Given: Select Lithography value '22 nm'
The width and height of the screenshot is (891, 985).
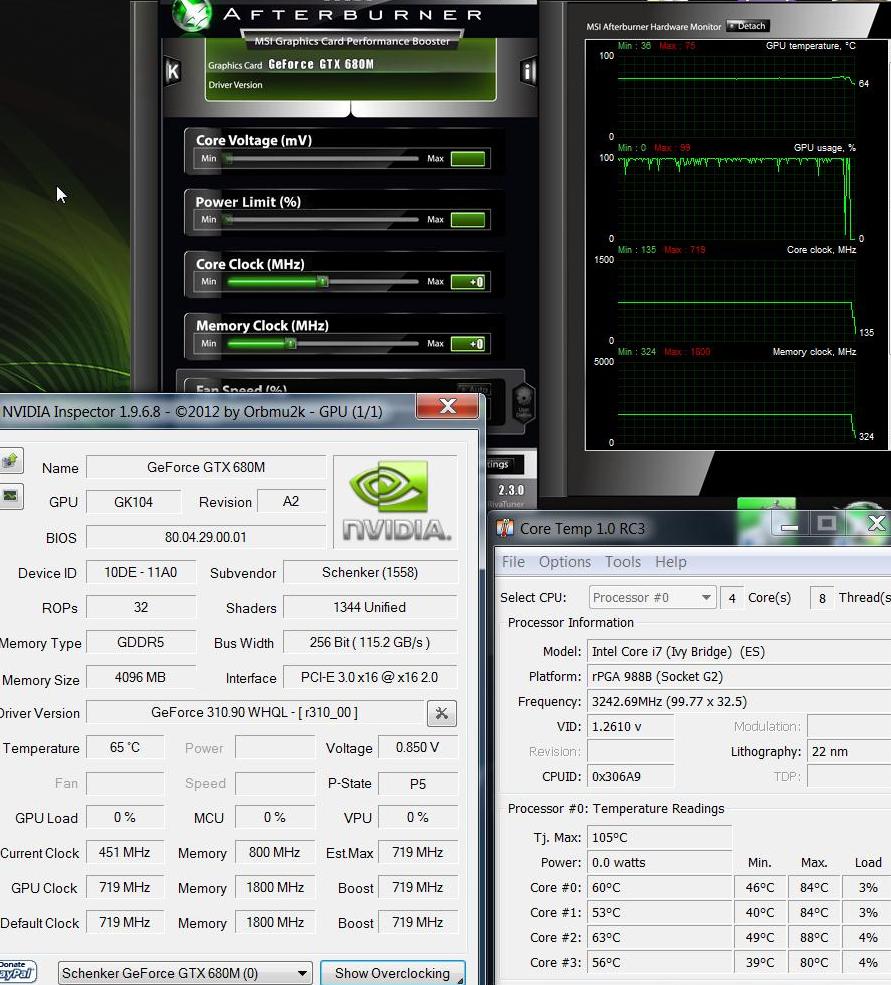Looking at the screenshot, I should point(849,751).
